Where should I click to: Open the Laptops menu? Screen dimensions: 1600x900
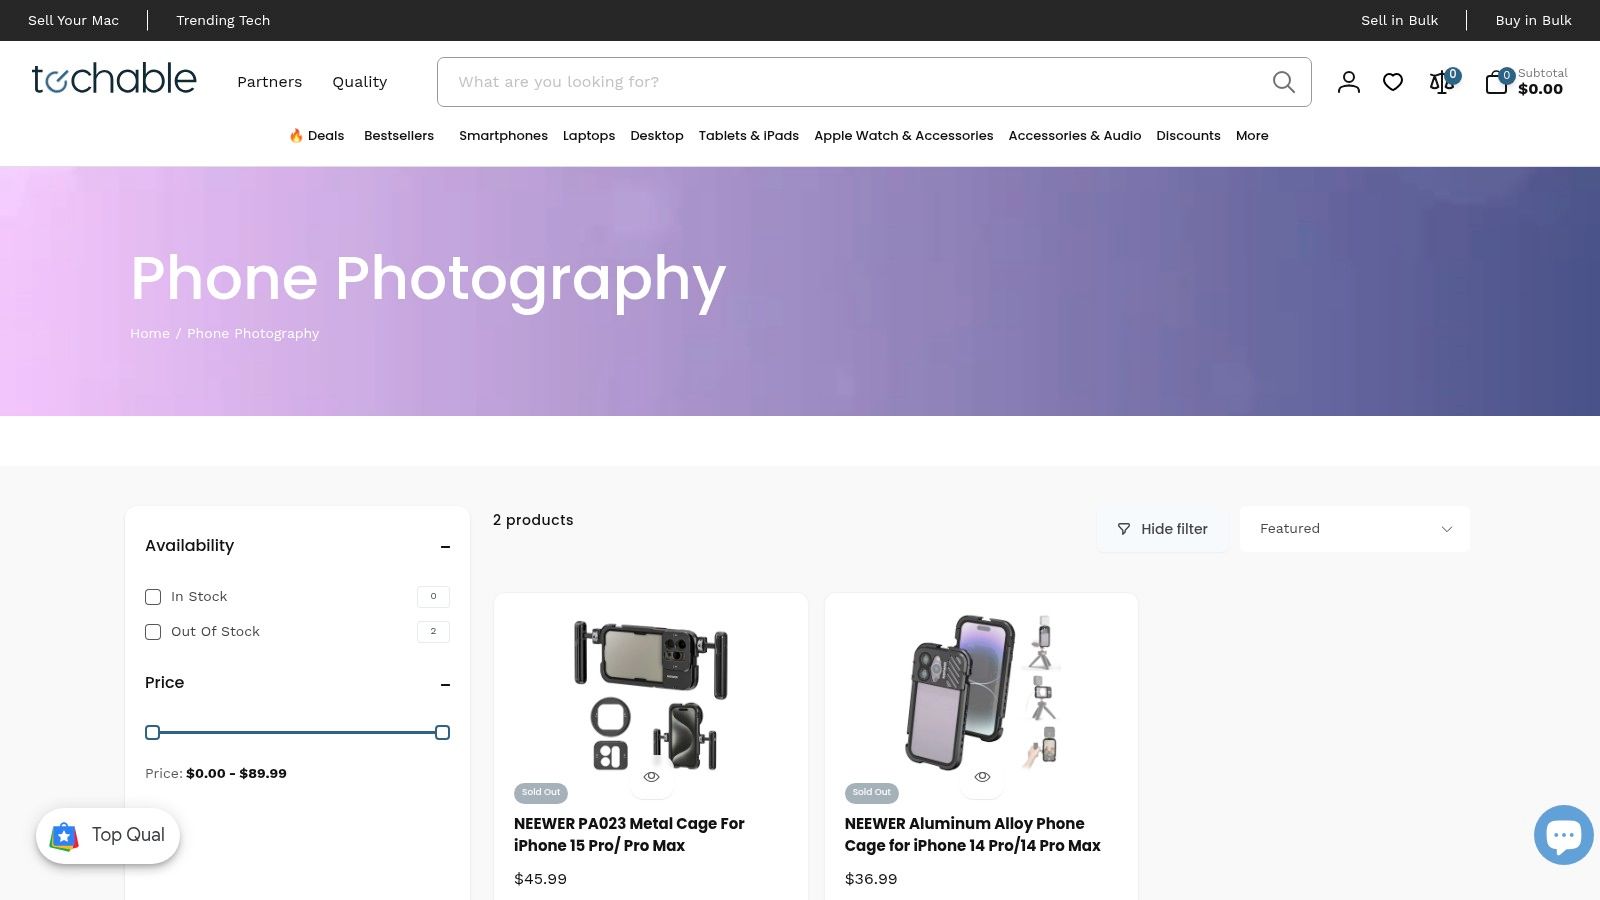point(589,136)
